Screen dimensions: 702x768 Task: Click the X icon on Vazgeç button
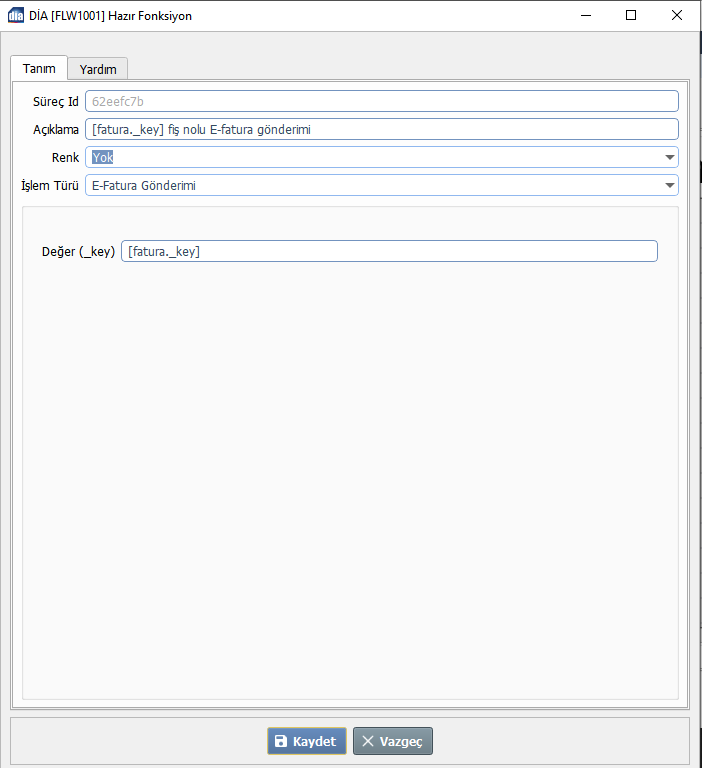click(x=368, y=741)
